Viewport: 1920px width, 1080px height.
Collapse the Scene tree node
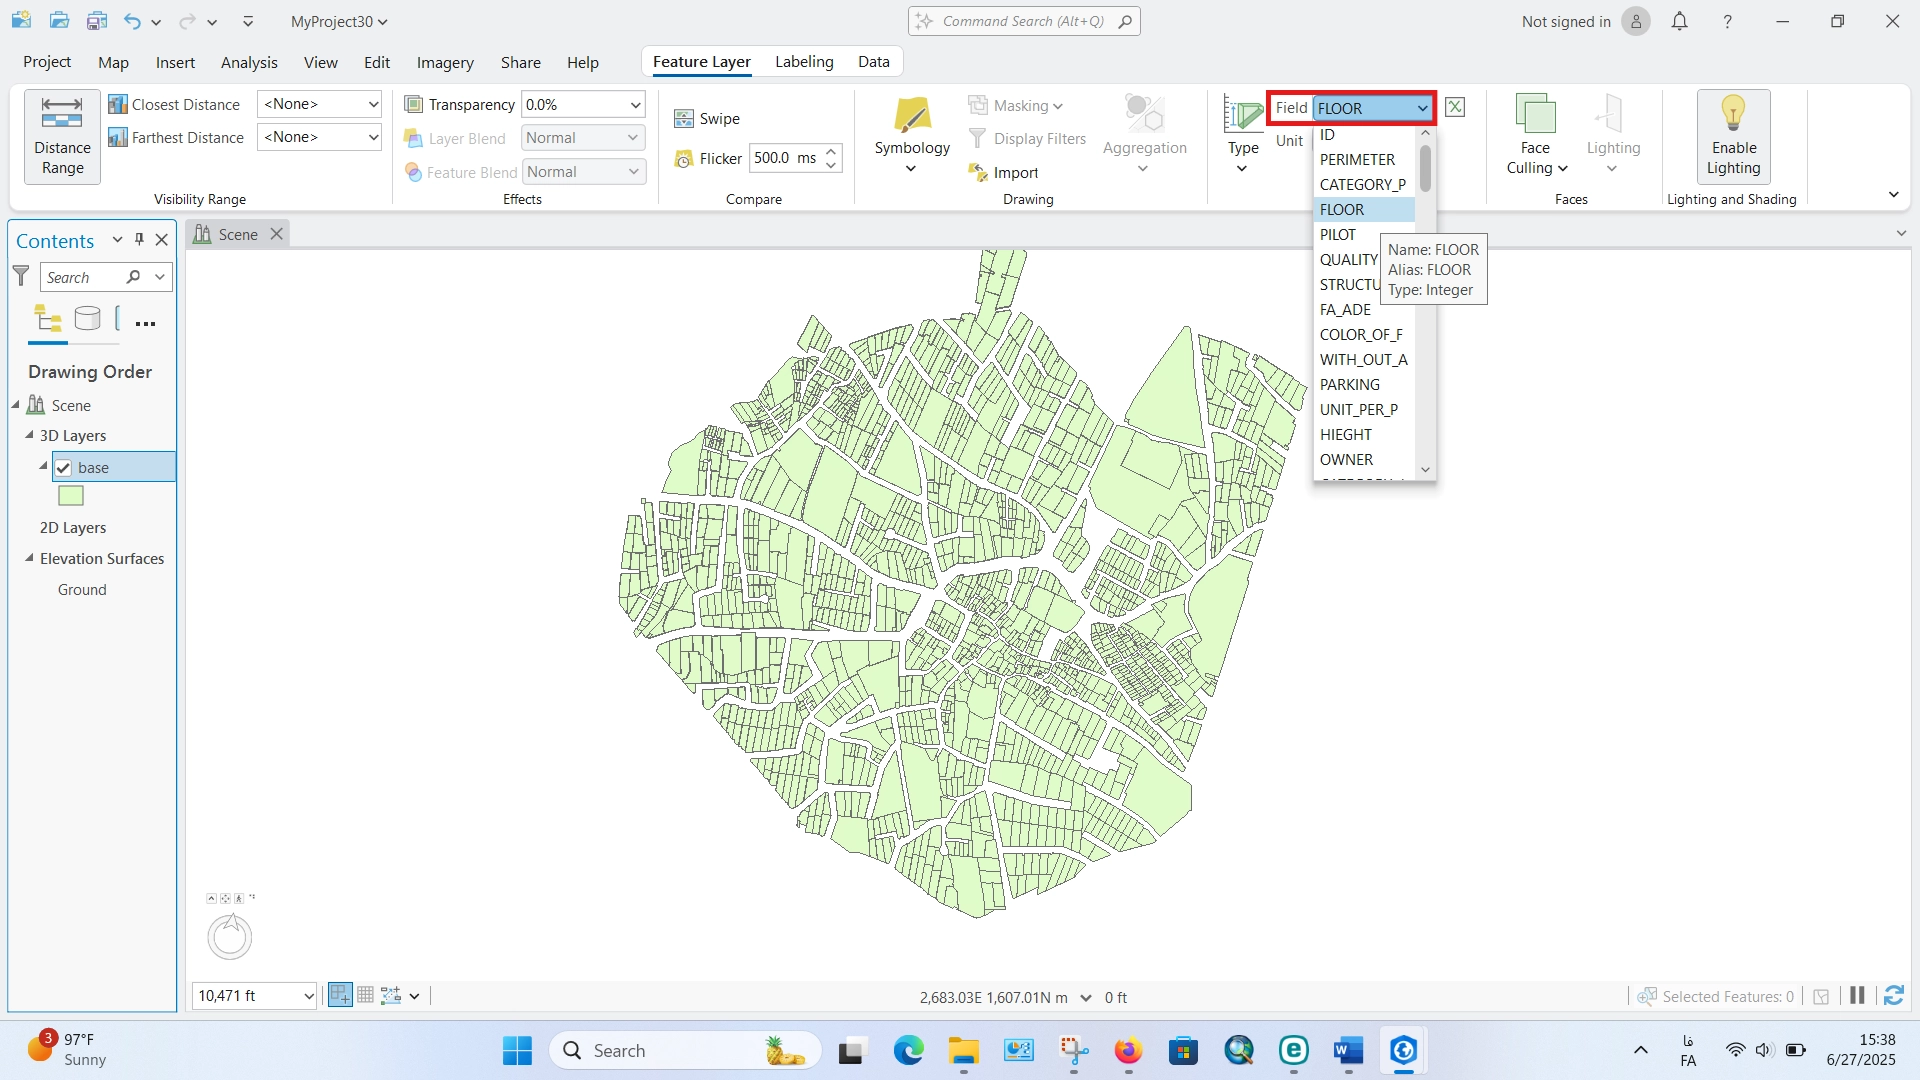(x=15, y=405)
